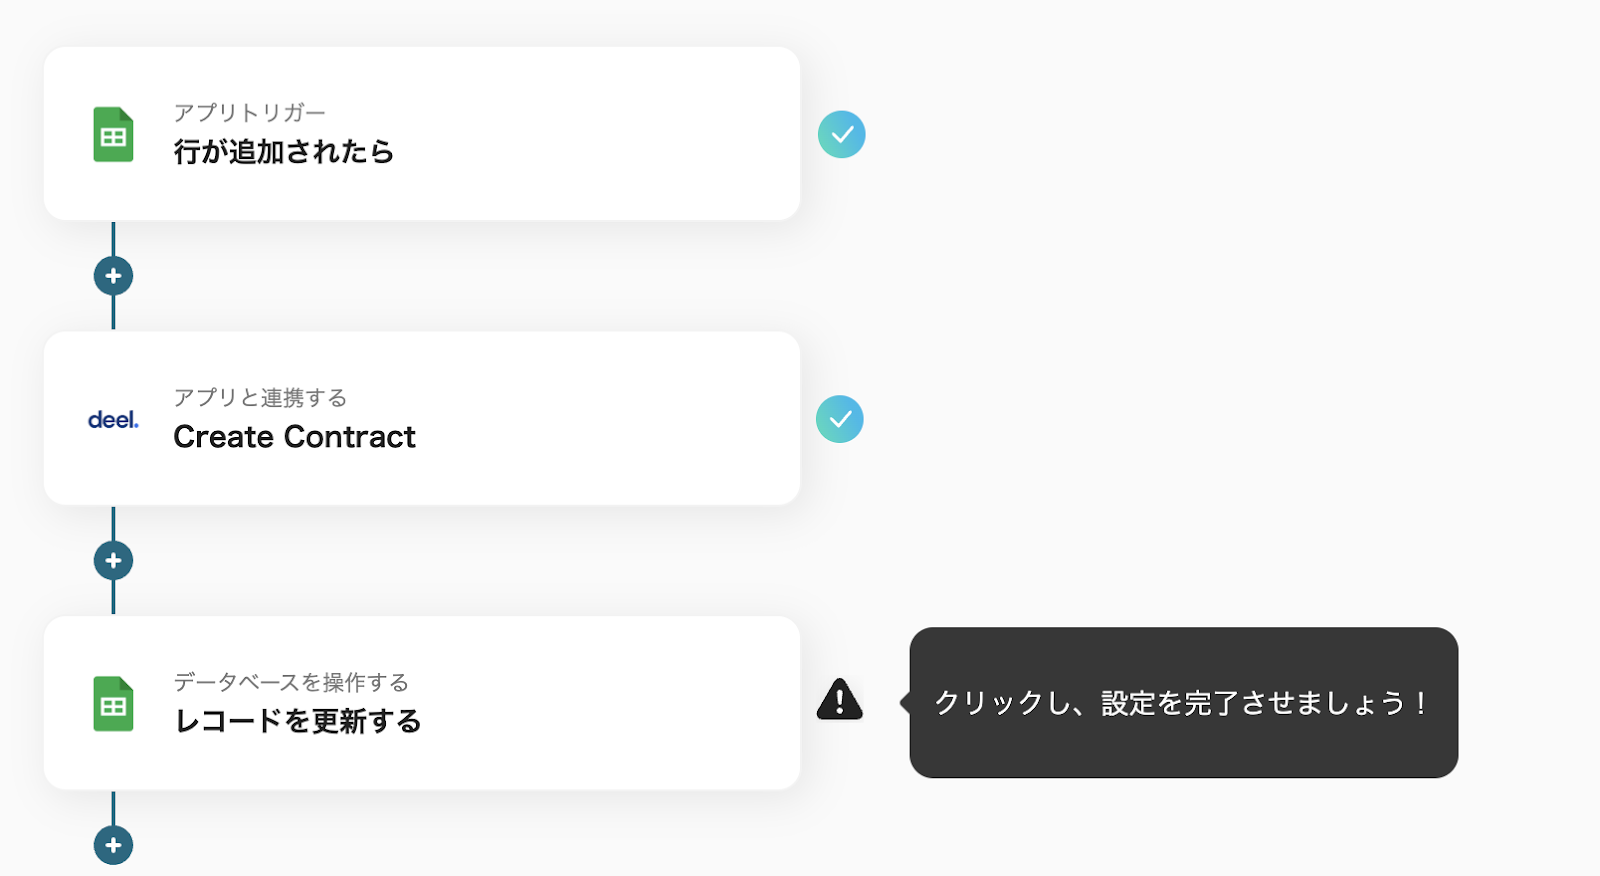1600x876 pixels.
Task: Click the クリックし、設定を完了させましょう tooltip
Action: coord(1183,703)
